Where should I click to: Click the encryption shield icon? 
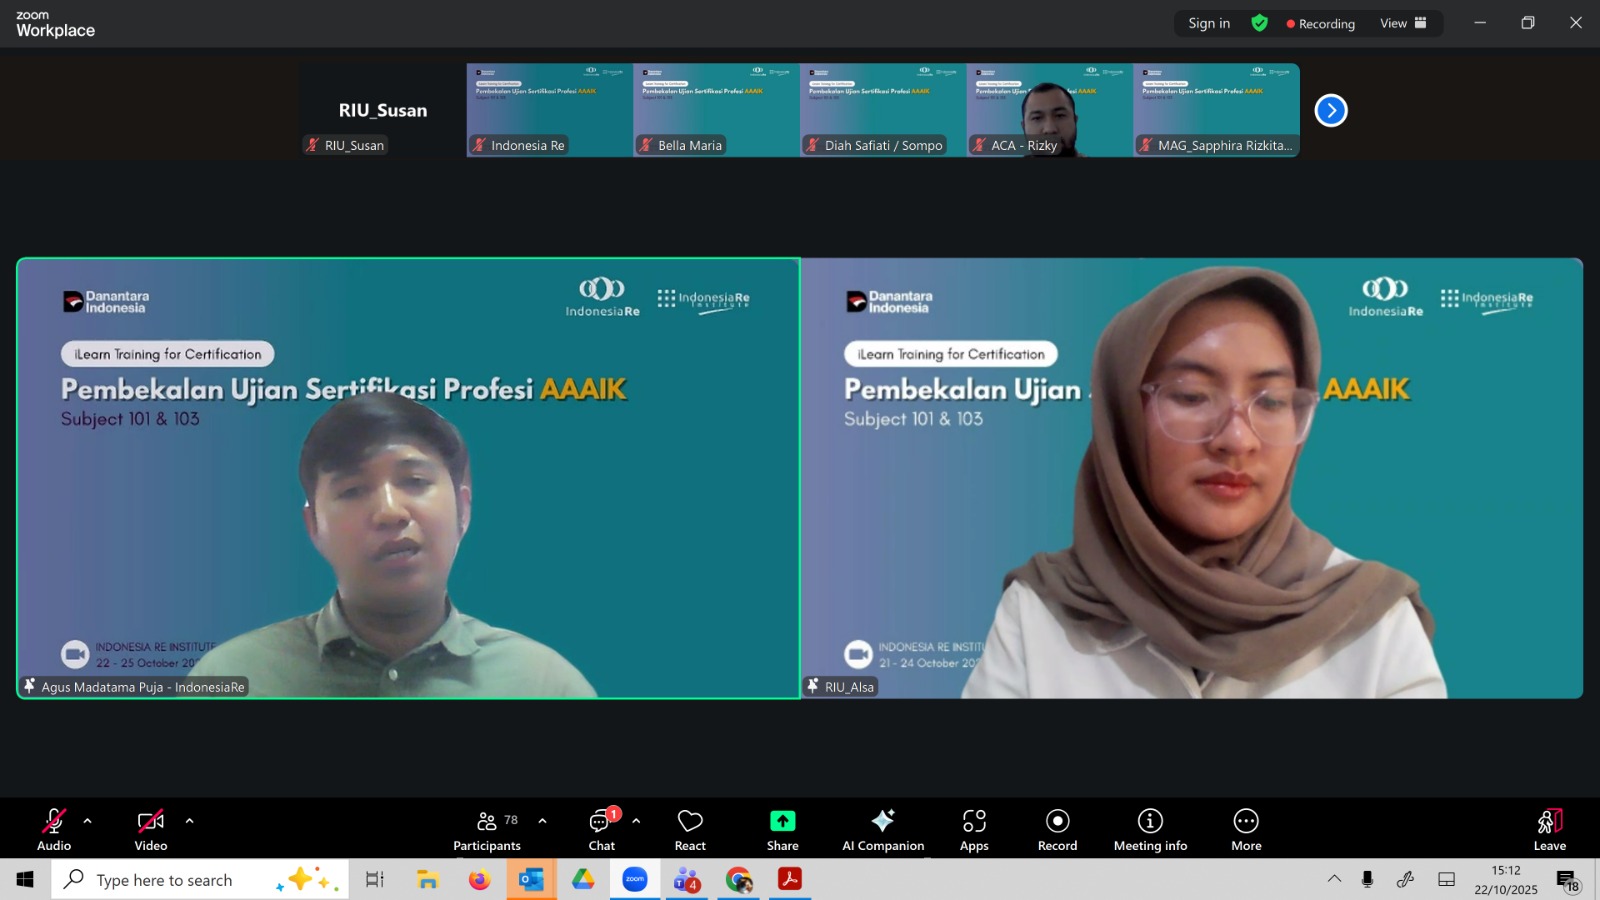[x=1259, y=23]
